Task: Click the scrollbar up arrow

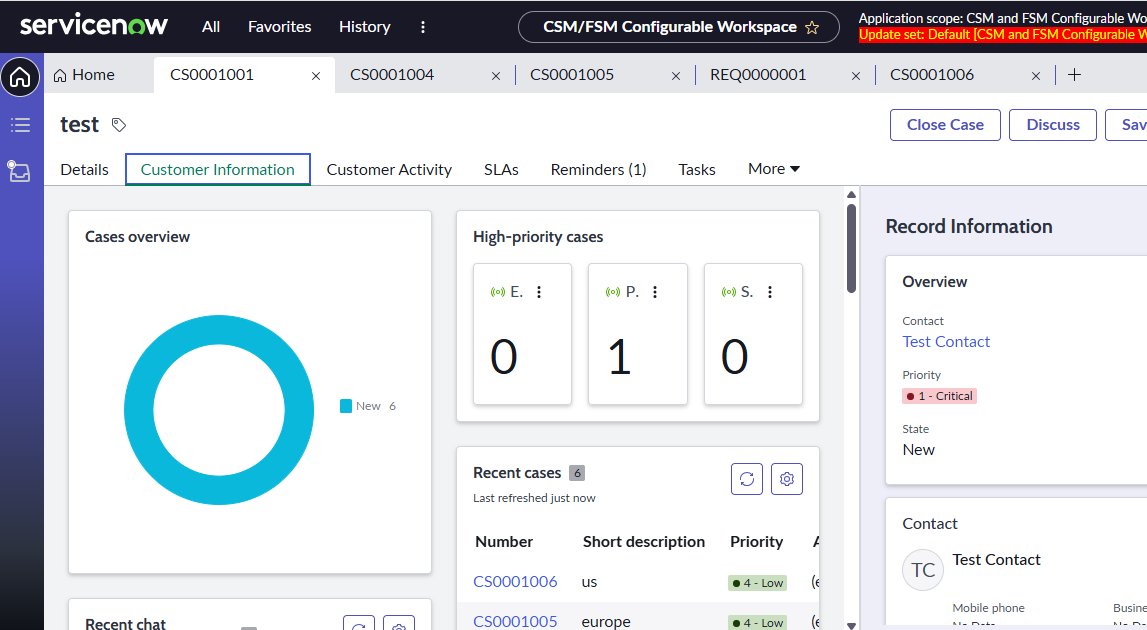Action: tap(851, 195)
